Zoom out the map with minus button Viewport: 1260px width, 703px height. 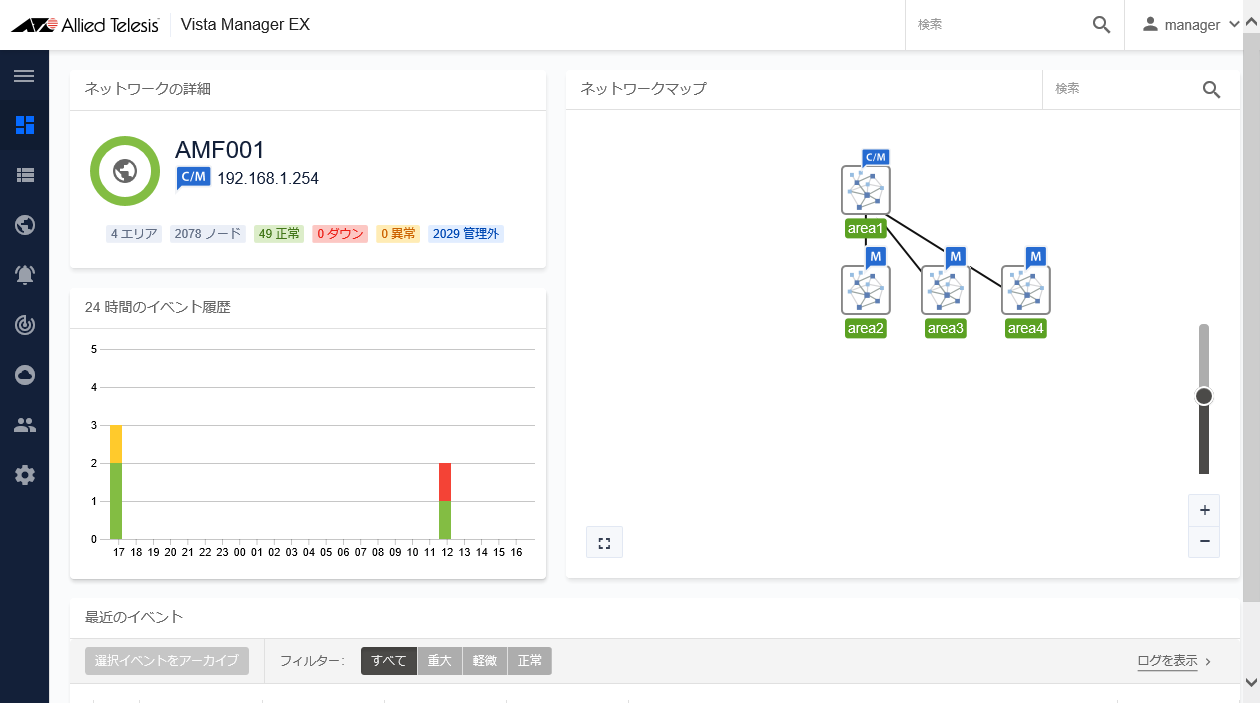1204,542
